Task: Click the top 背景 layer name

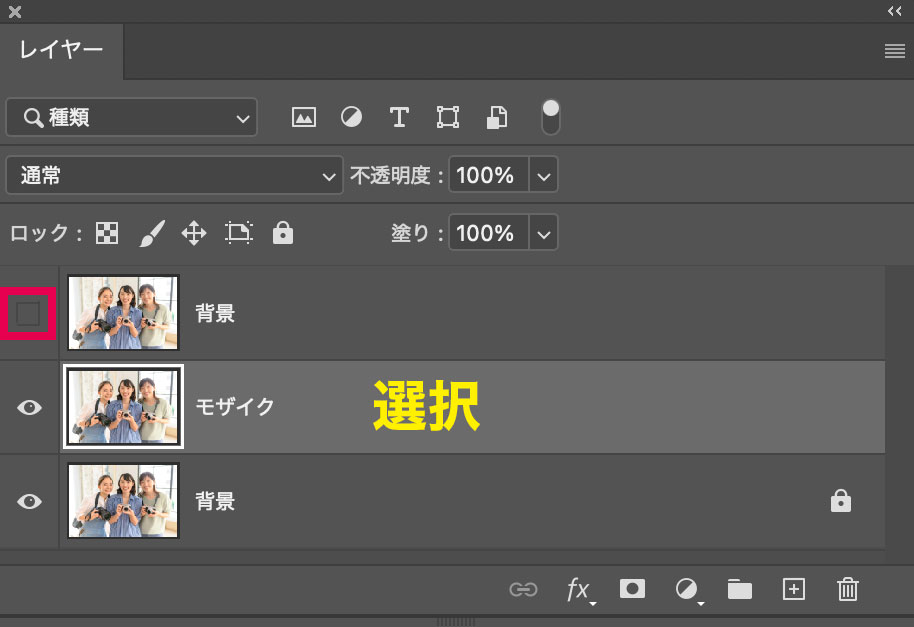Action: [x=215, y=313]
